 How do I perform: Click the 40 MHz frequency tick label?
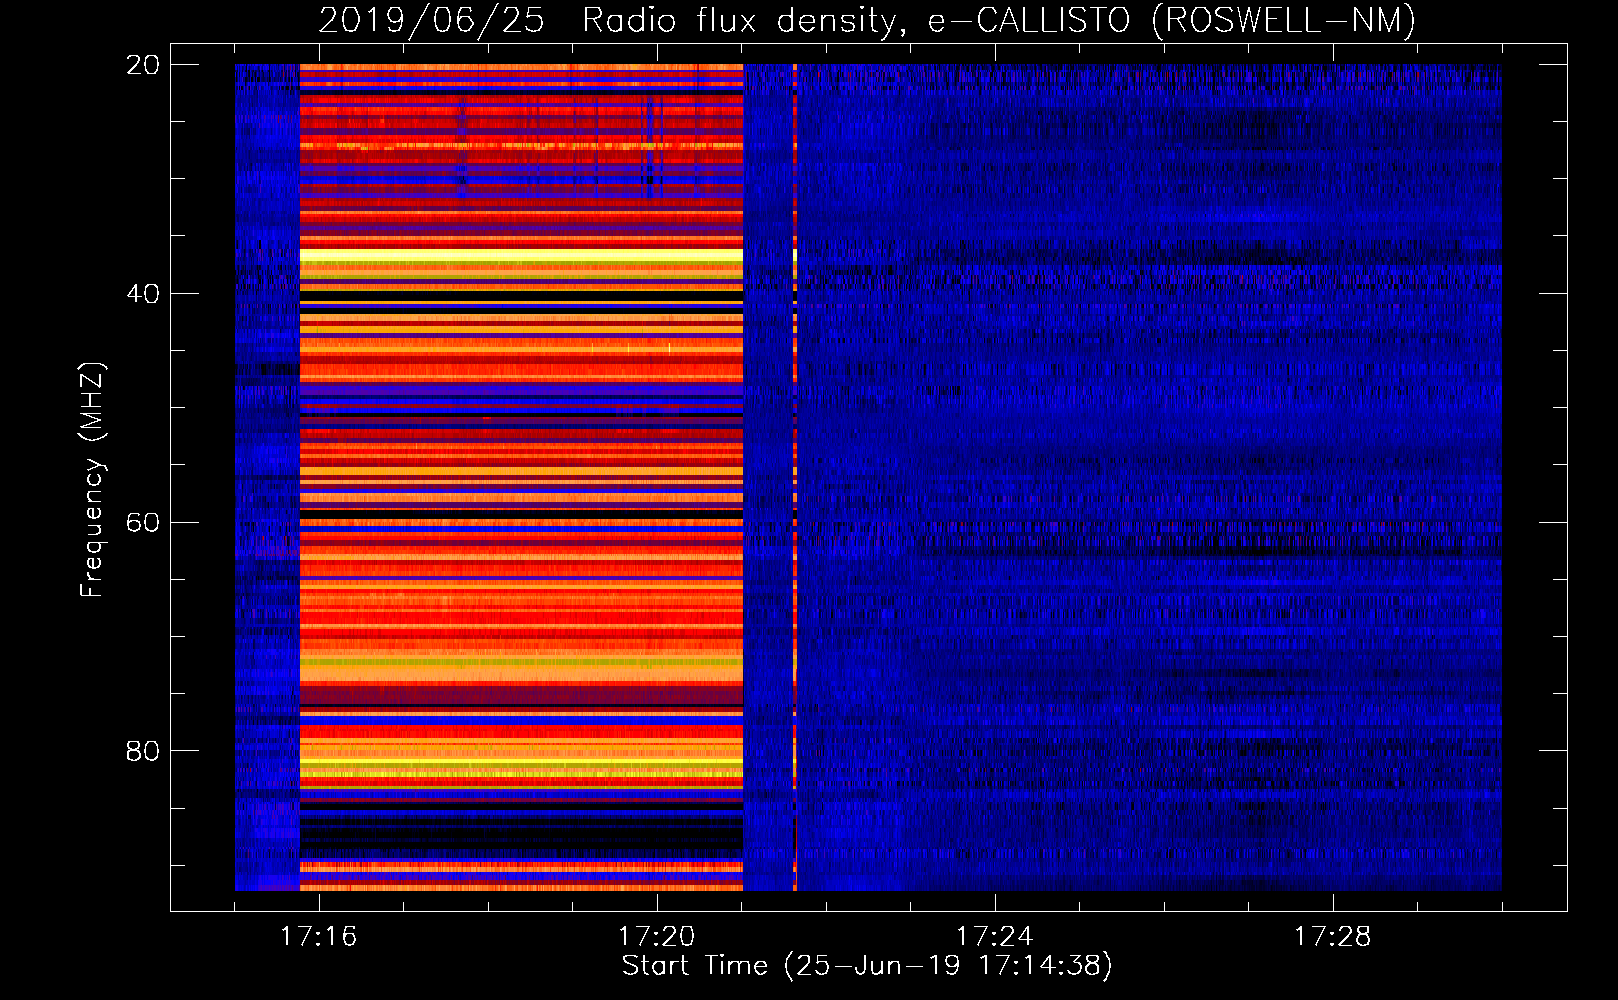142,294
